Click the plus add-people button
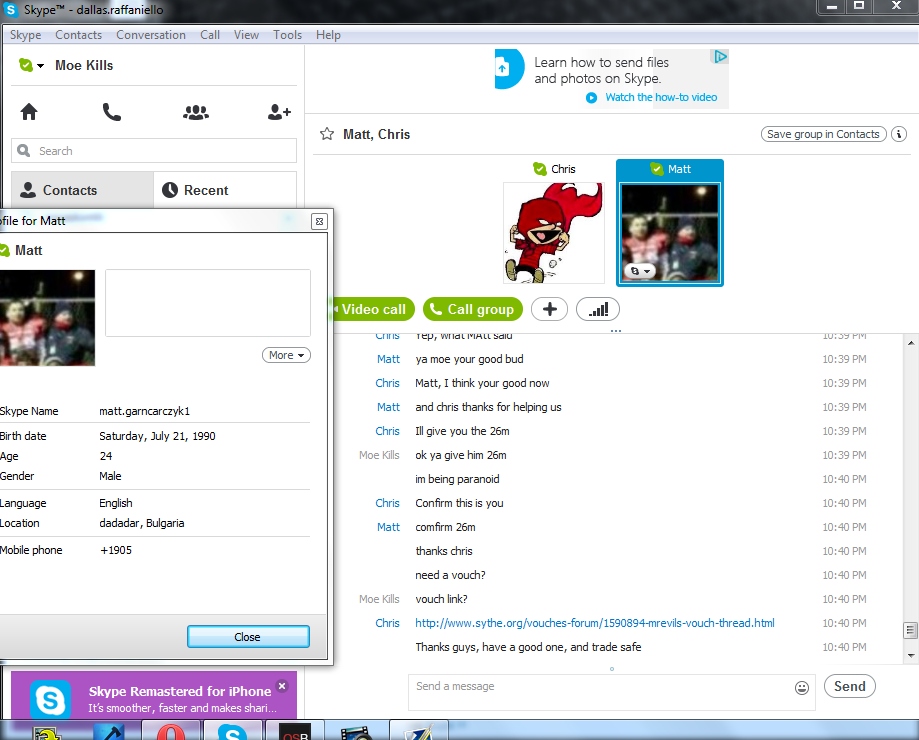The height and width of the screenshot is (740, 919). (x=549, y=309)
